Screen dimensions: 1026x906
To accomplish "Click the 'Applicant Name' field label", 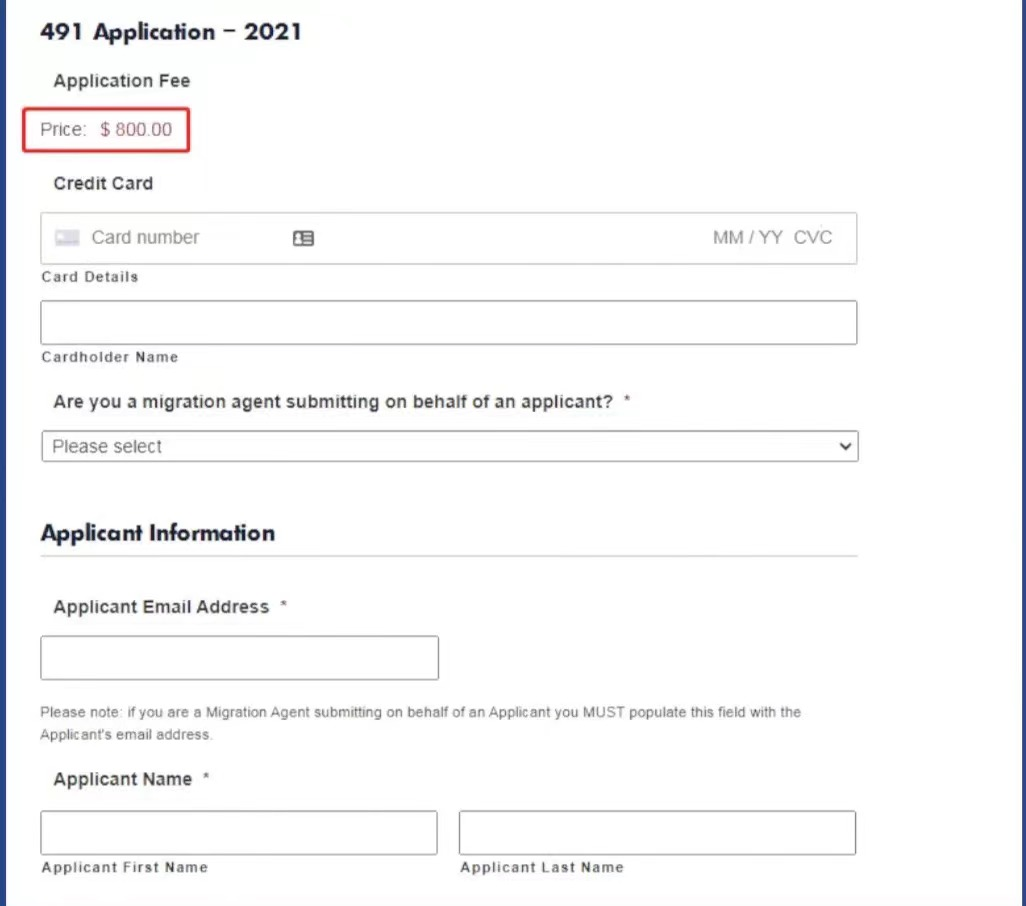I will click(123, 779).
